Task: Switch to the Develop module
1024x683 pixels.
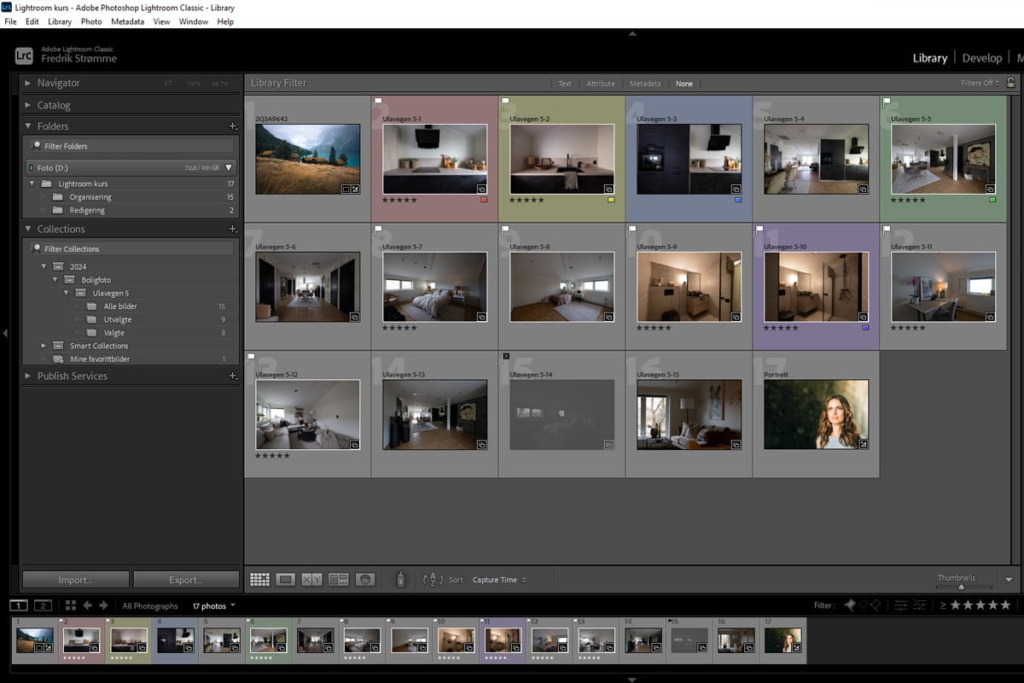Action: click(981, 58)
